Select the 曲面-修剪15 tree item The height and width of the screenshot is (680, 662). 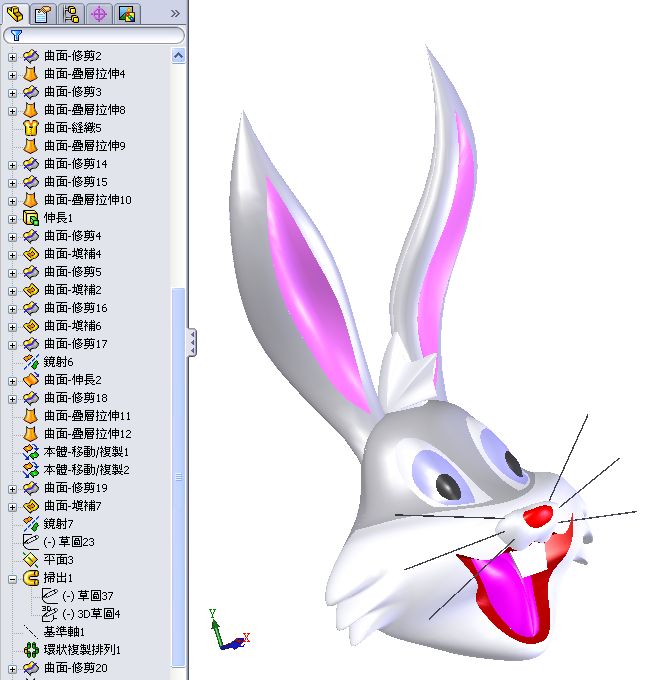pos(76,182)
